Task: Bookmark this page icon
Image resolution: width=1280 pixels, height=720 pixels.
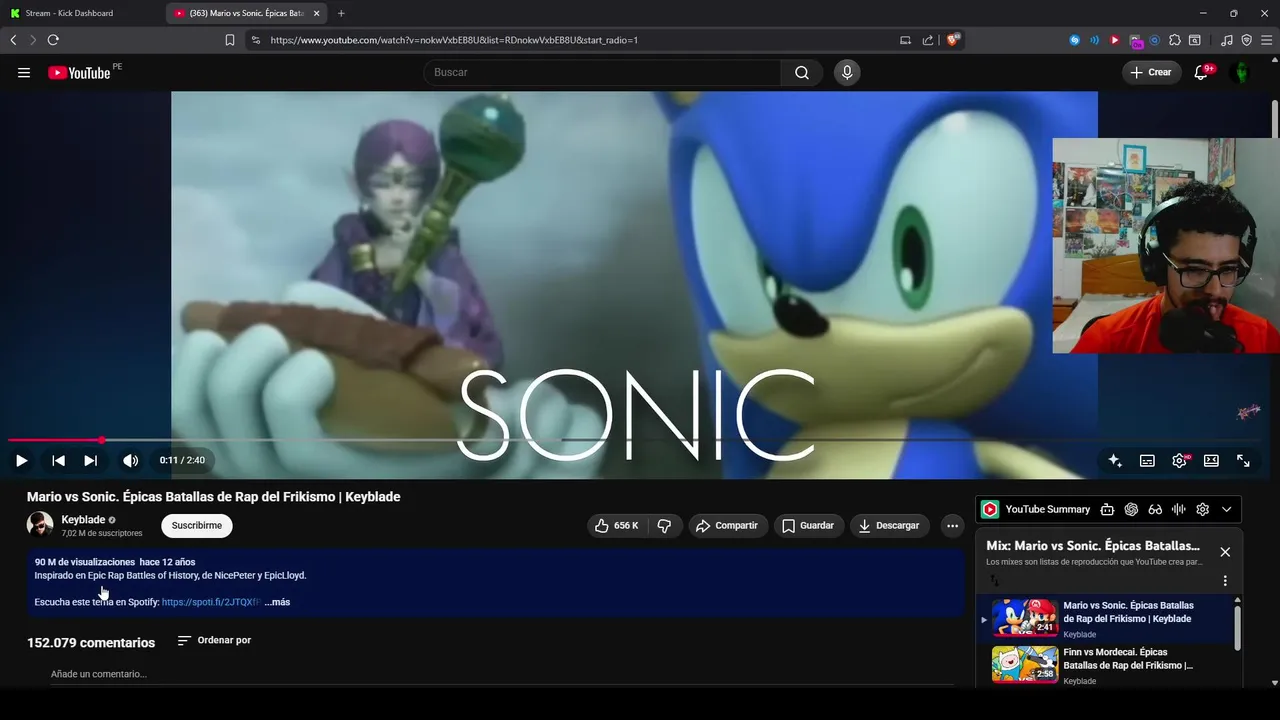Action: tap(230, 40)
